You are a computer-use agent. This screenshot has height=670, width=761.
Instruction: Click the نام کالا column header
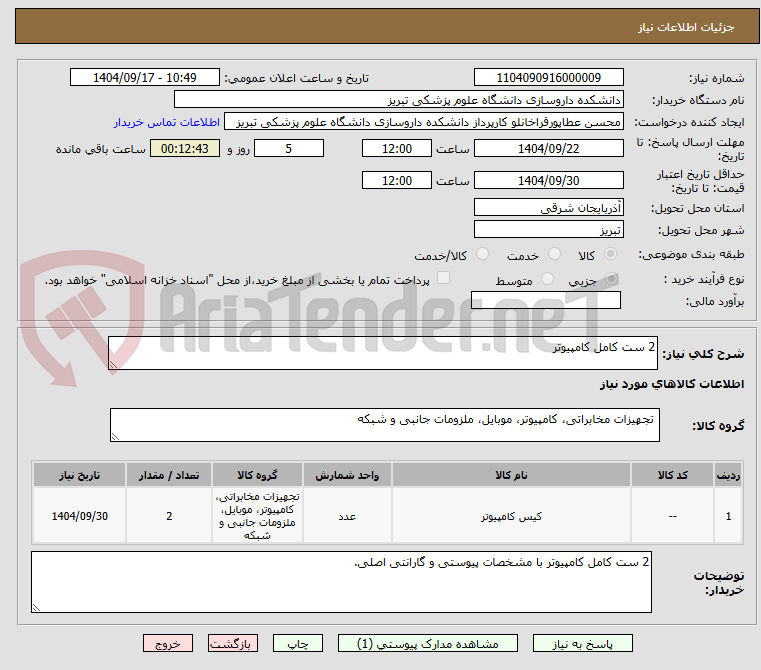pyautogui.click(x=511, y=475)
